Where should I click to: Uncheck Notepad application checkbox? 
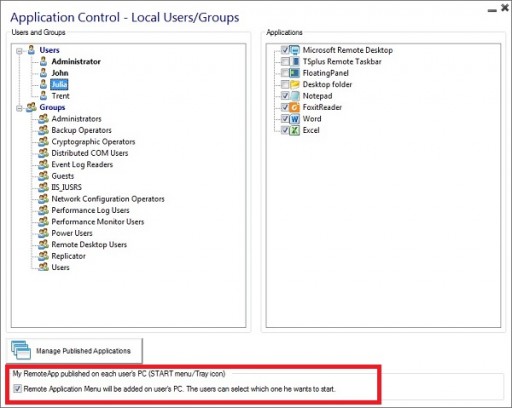[285, 96]
